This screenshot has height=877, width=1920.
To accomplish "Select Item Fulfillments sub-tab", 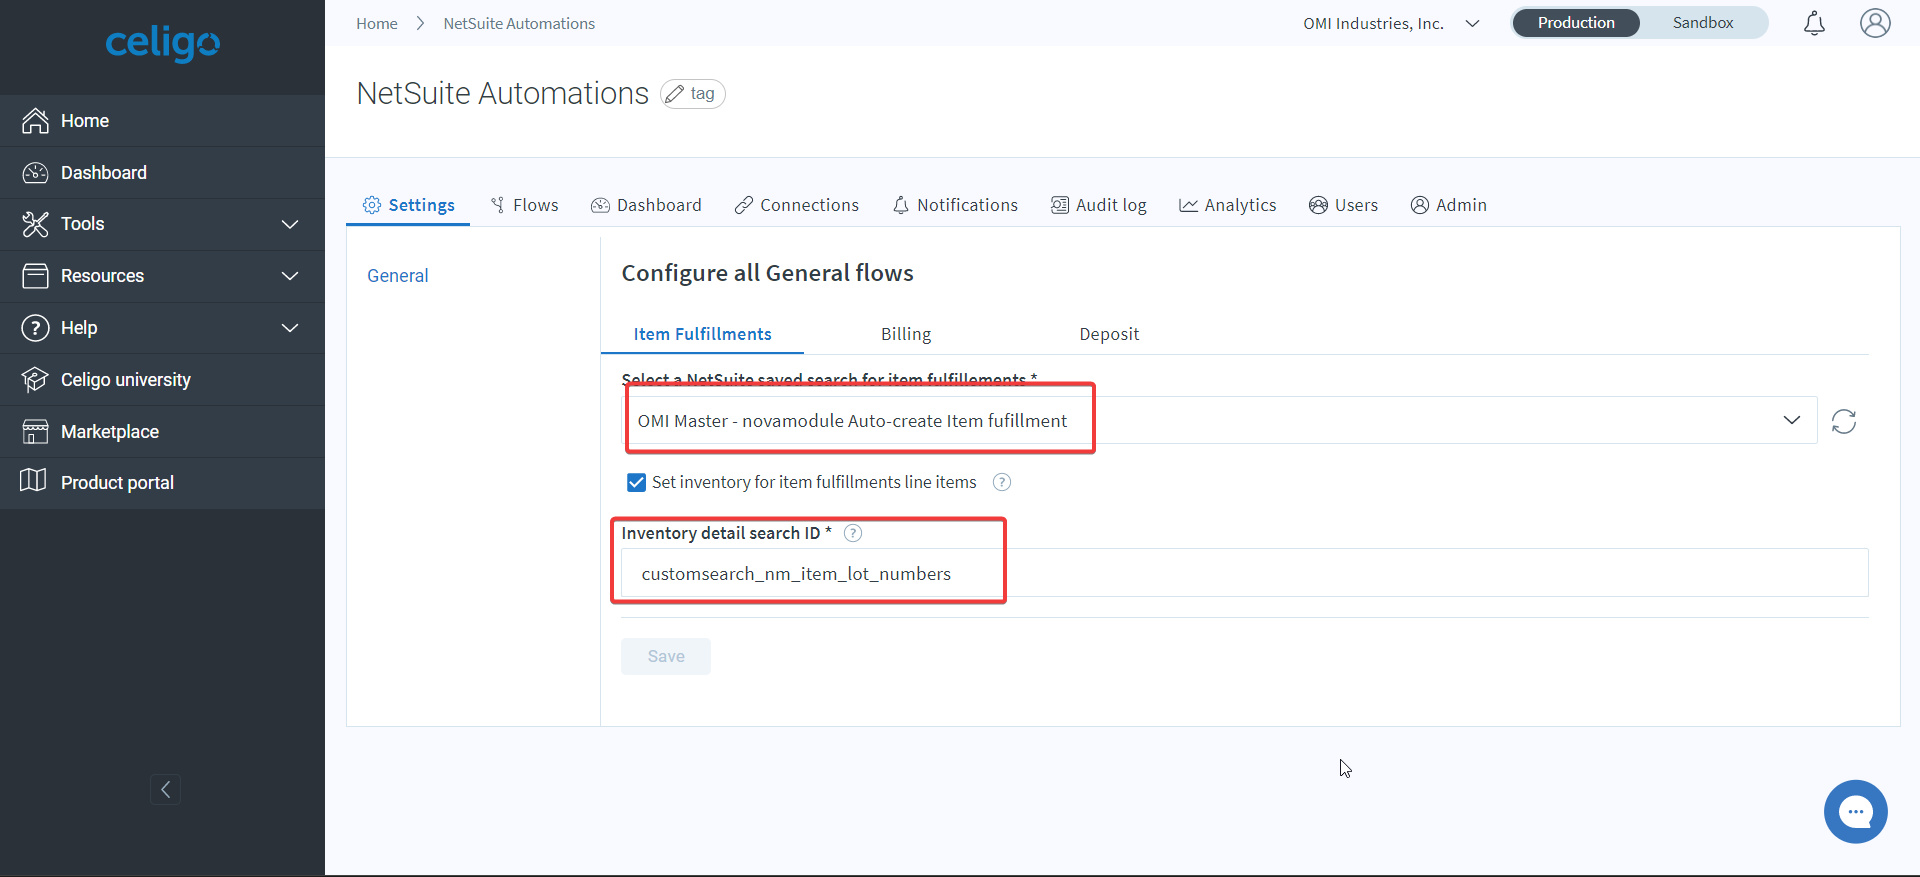I will 702,334.
